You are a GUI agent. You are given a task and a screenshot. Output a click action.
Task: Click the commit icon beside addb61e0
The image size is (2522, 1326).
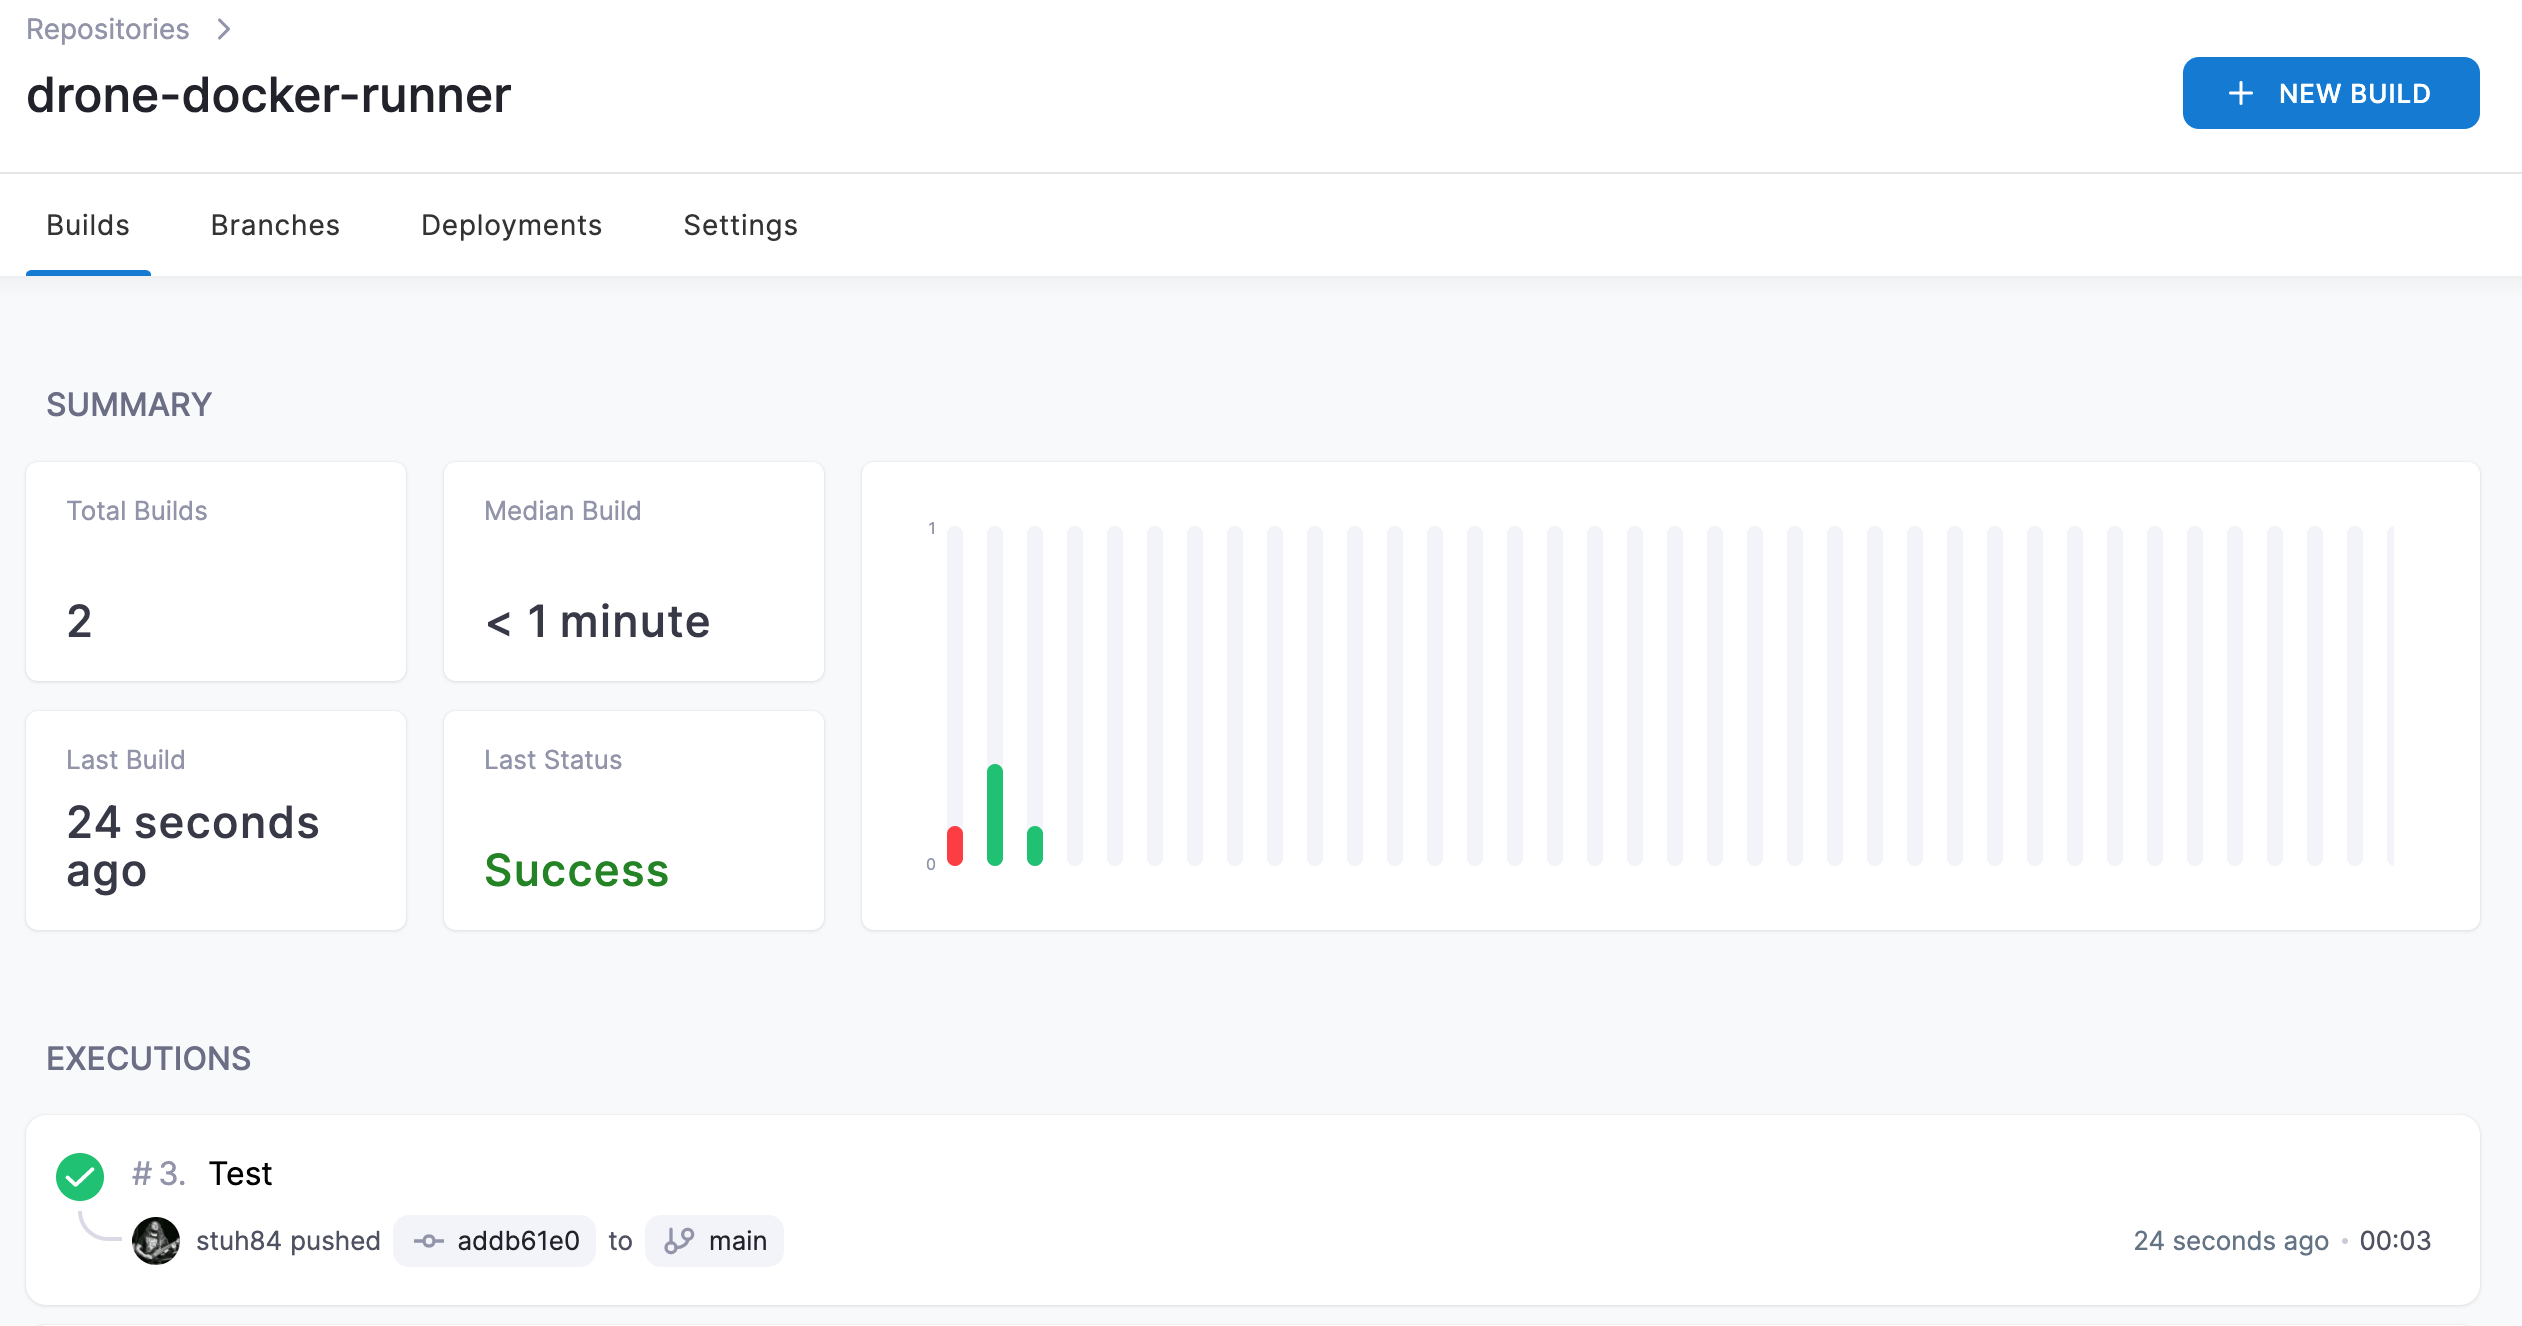[429, 1241]
